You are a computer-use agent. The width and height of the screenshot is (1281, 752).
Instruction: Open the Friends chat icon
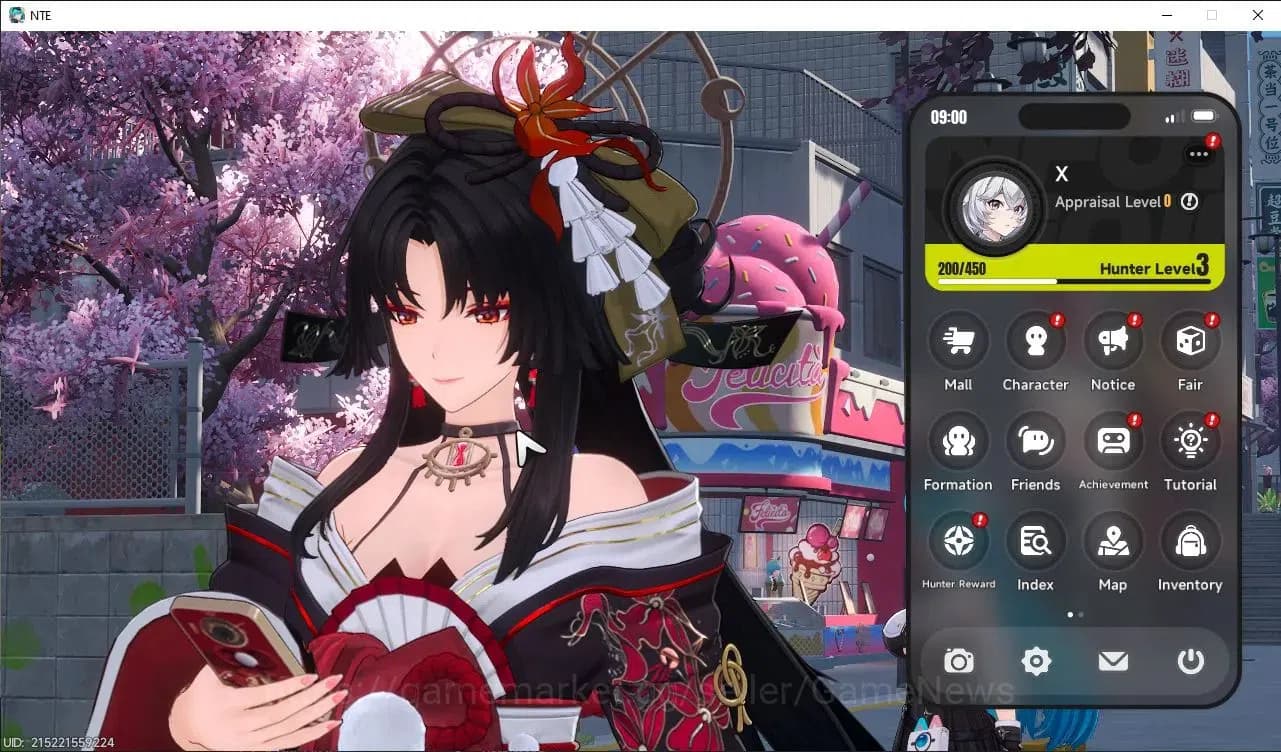(1035, 441)
